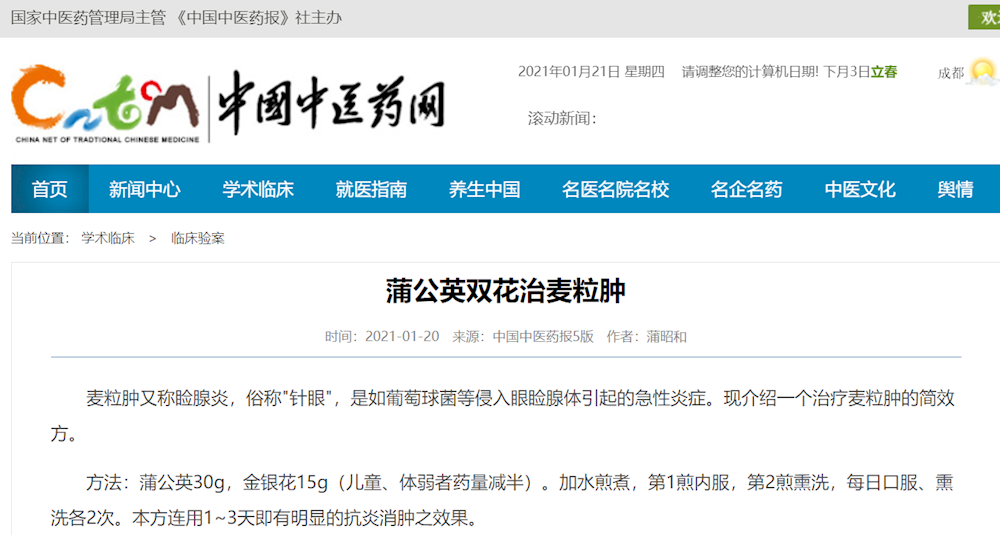Click the calligraphy 中国中医药网 site title
Image resolution: width=1000 pixels, height=535 pixels.
[x=331, y=103]
